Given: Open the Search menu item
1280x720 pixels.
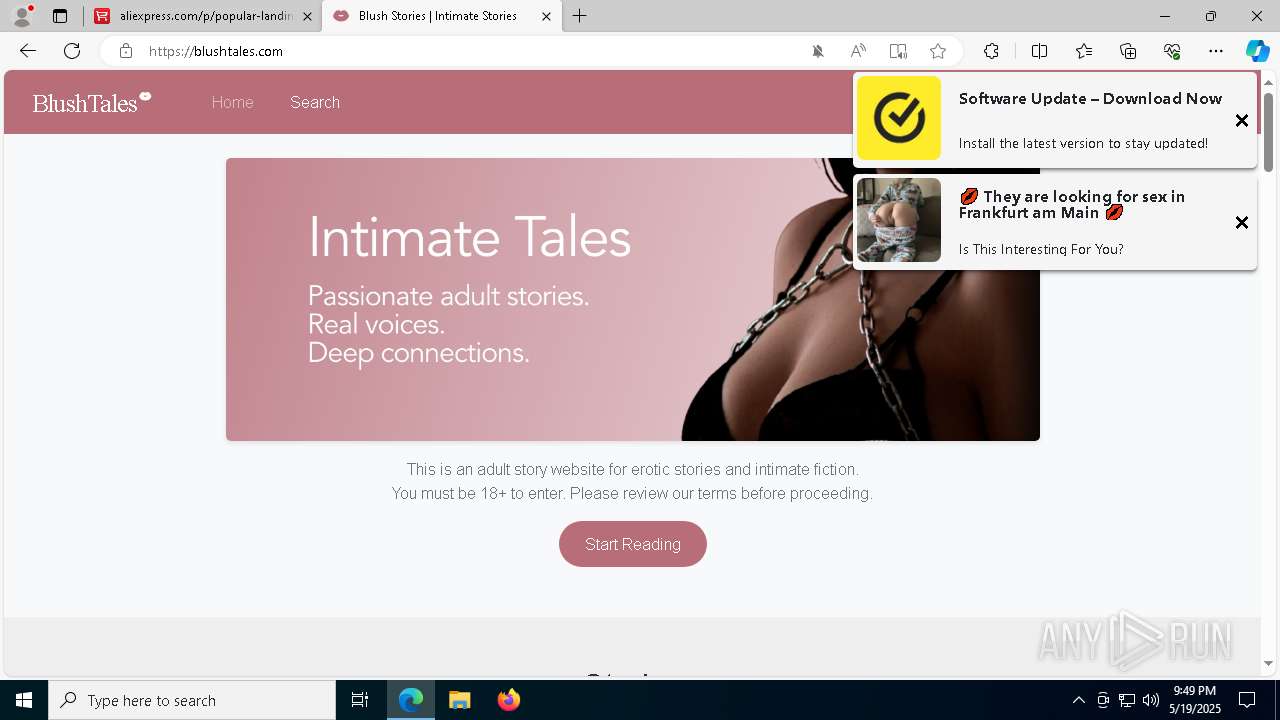Looking at the screenshot, I should click(315, 102).
